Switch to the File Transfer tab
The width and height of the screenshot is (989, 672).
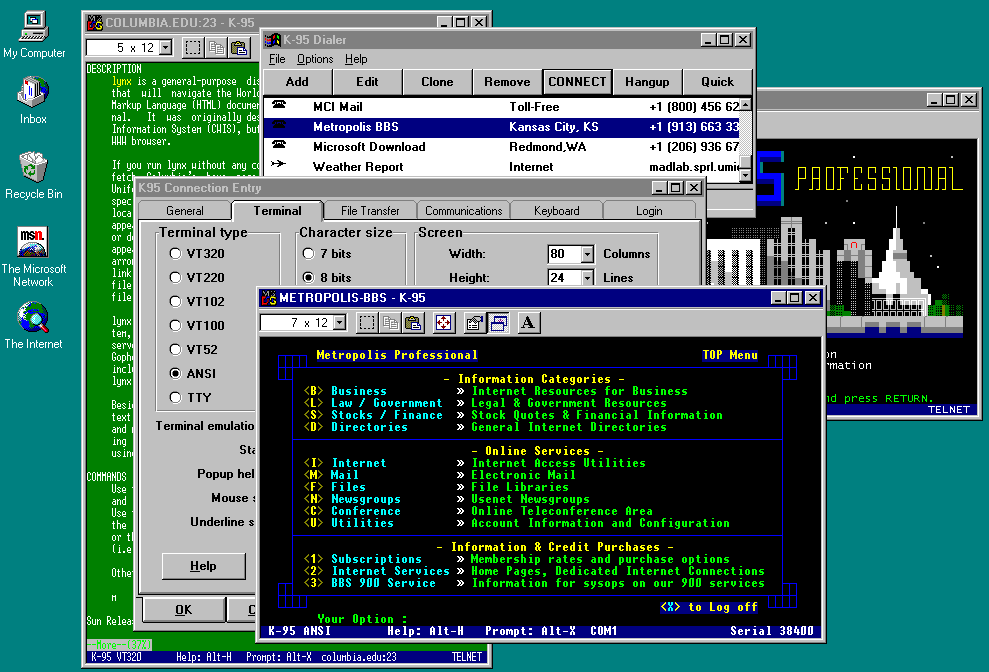[x=369, y=211]
